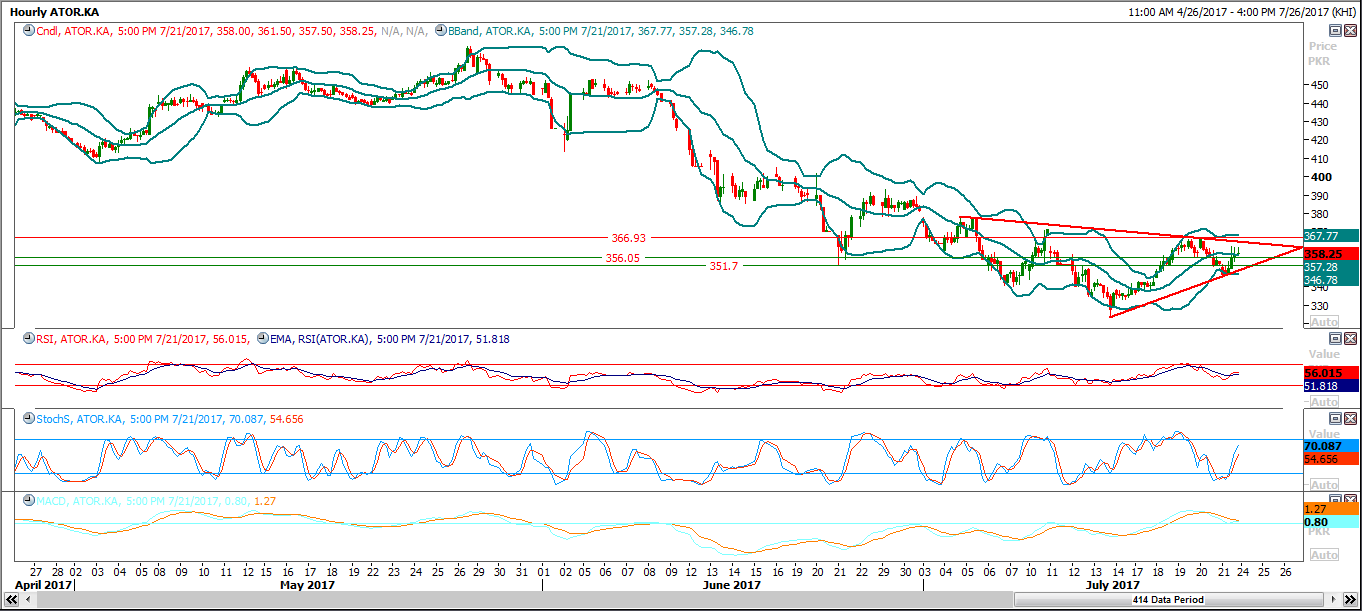1362x611 pixels.
Task: Click the RSI indicator clock icon
Action: [x=28, y=339]
